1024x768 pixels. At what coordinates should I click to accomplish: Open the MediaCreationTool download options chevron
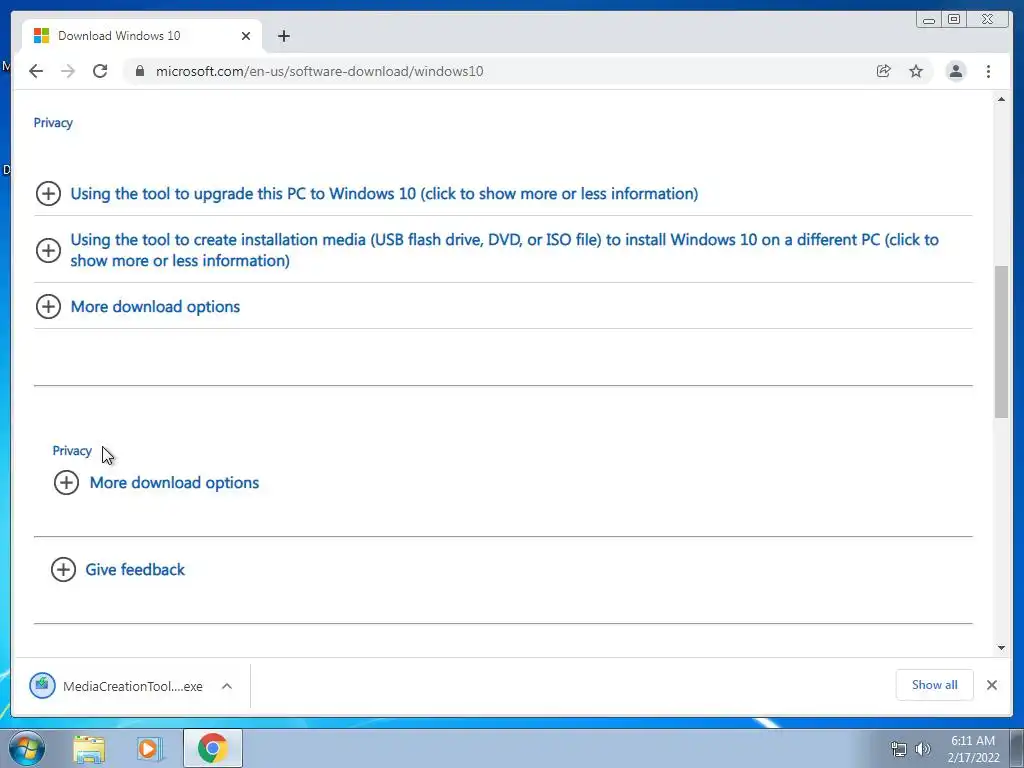[x=227, y=686]
